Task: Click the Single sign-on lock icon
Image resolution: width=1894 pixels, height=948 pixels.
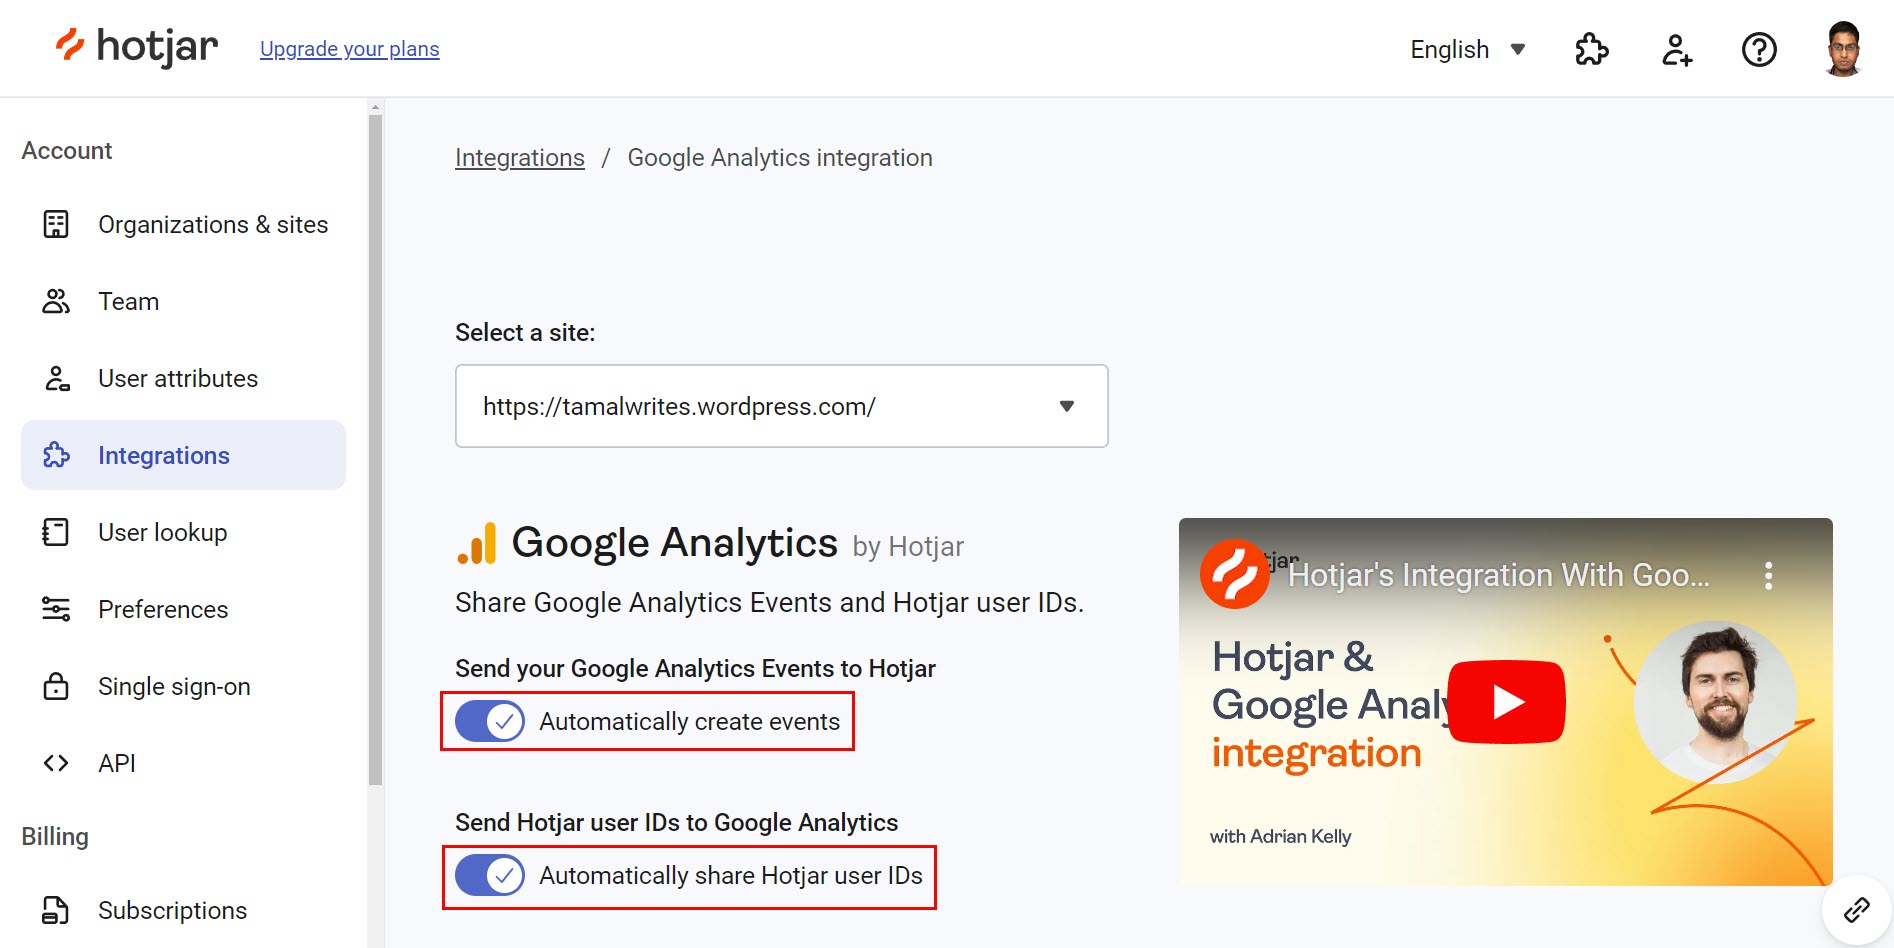Action: pos(56,686)
